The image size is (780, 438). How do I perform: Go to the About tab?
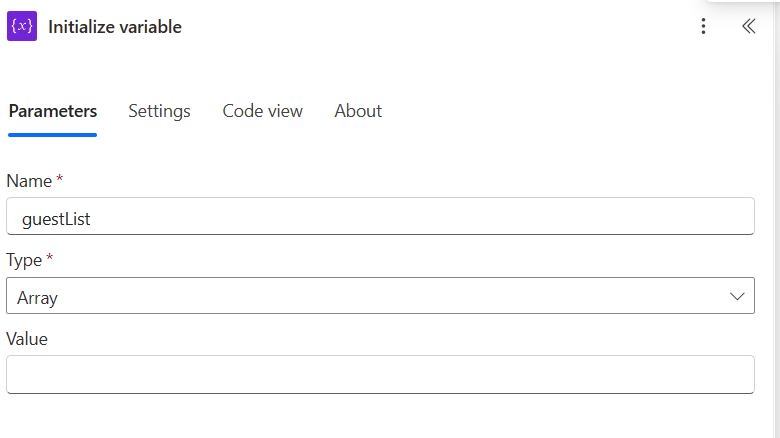click(x=358, y=111)
